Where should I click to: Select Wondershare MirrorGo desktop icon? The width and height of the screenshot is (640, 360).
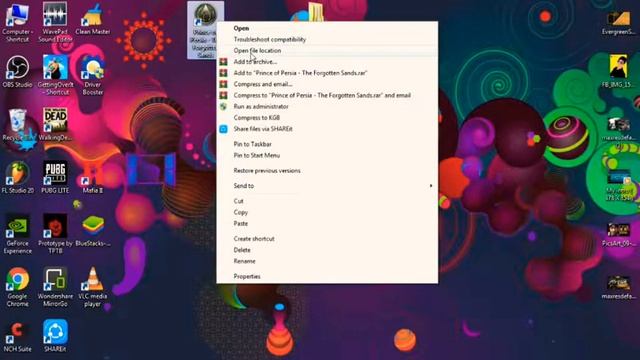(55, 287)
